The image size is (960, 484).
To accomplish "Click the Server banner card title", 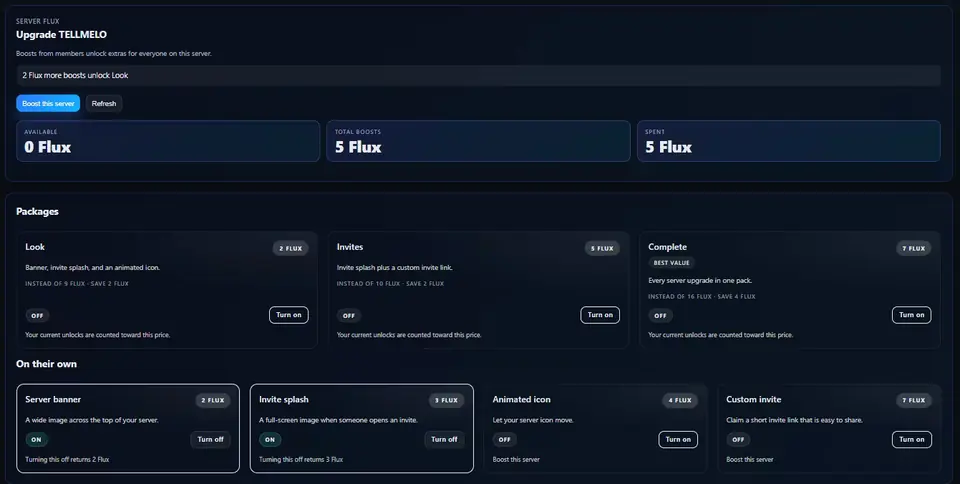I will 53,399.
